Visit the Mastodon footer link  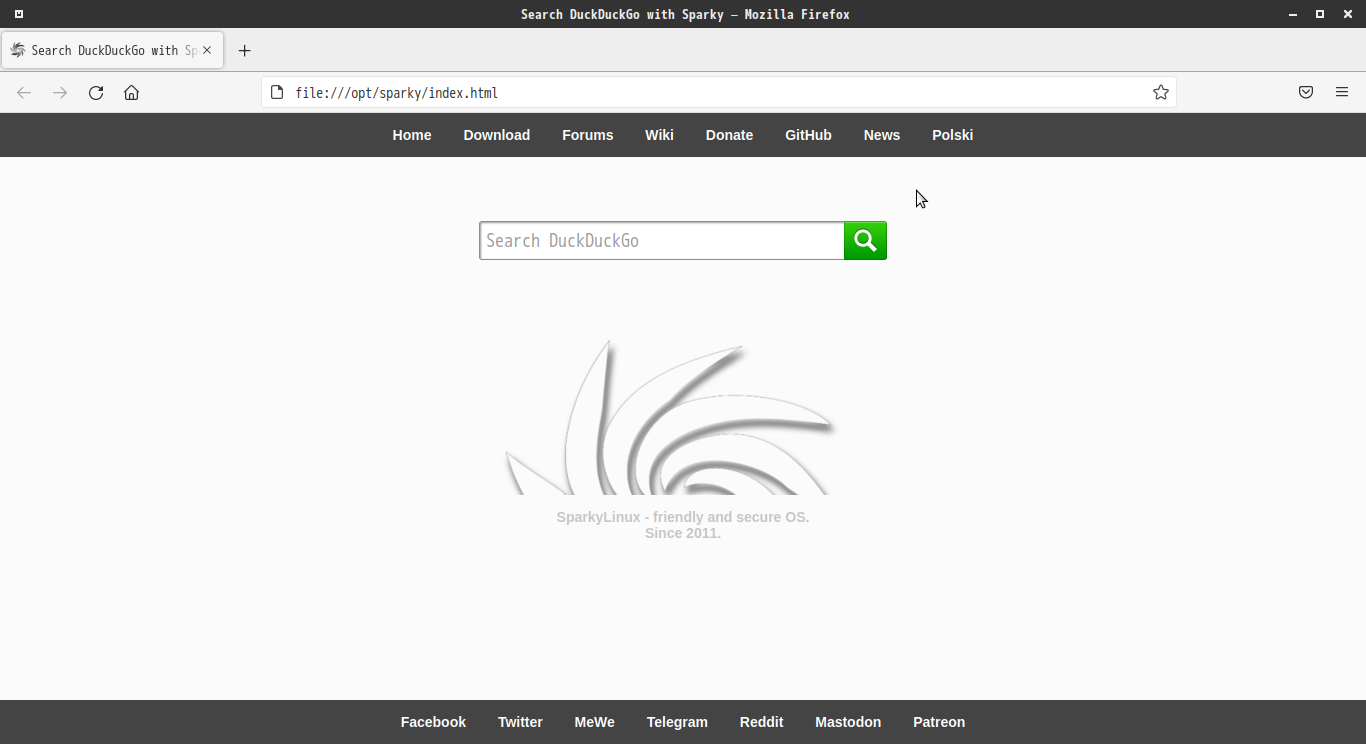(848, 722)
